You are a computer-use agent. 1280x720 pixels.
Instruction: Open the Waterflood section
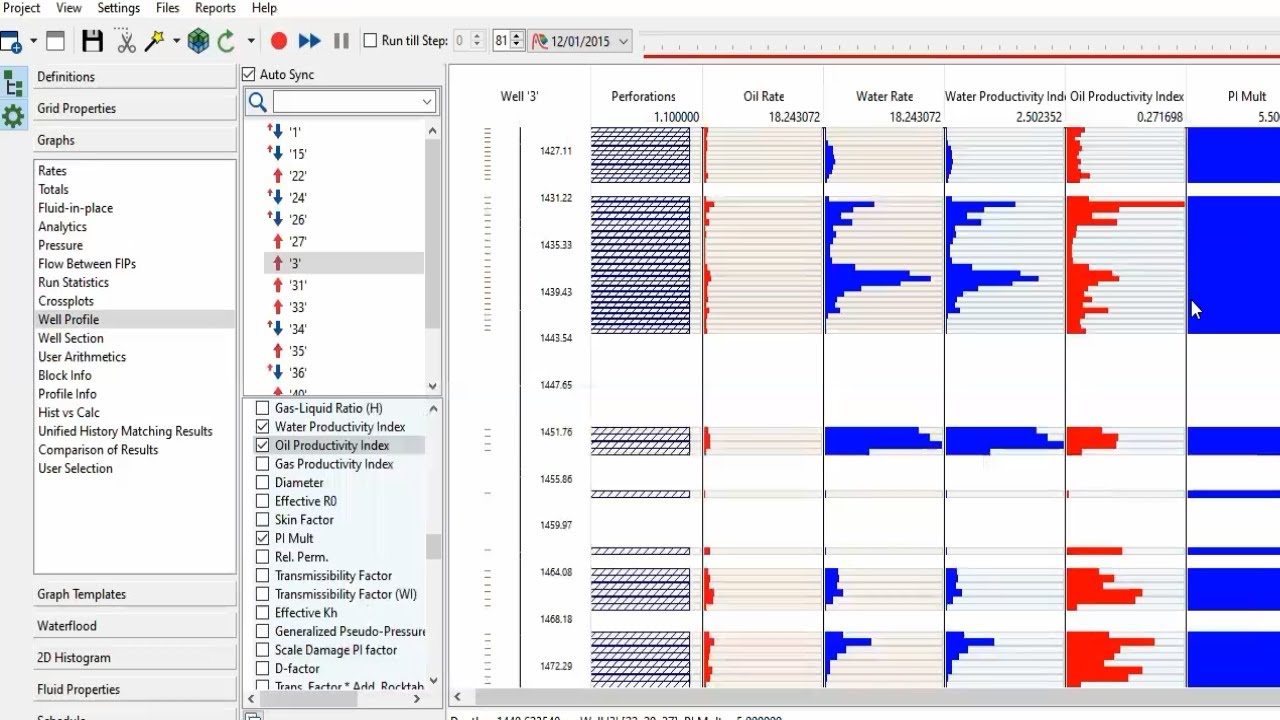[x=135, y=626]
